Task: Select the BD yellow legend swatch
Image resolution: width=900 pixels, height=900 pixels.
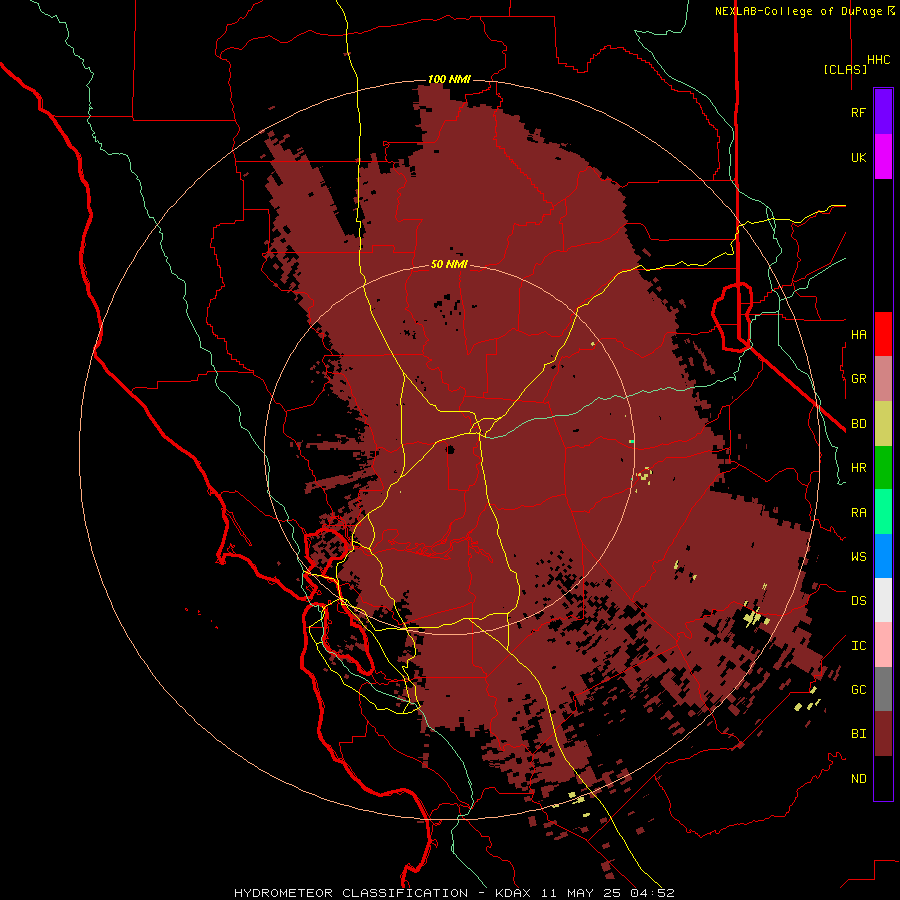Action: click(x=883, y=424)
